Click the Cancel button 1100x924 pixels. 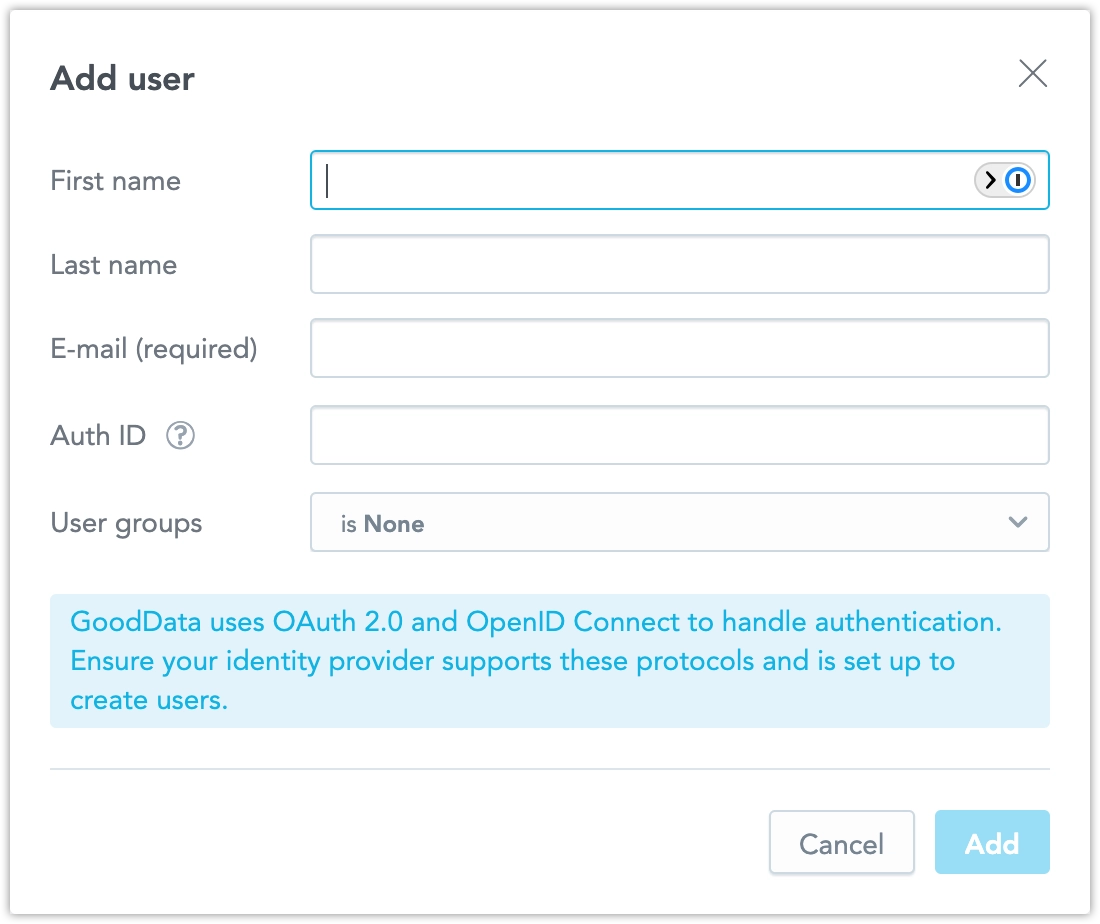tap(841, 842)
